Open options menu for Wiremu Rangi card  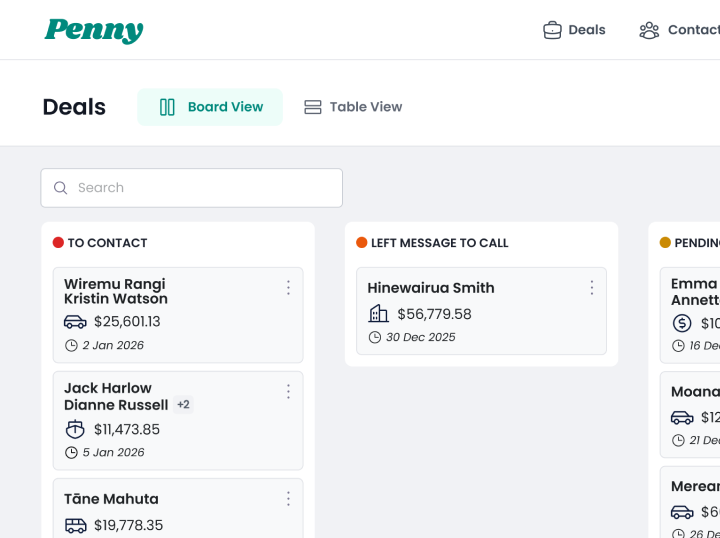pos(288,287)
